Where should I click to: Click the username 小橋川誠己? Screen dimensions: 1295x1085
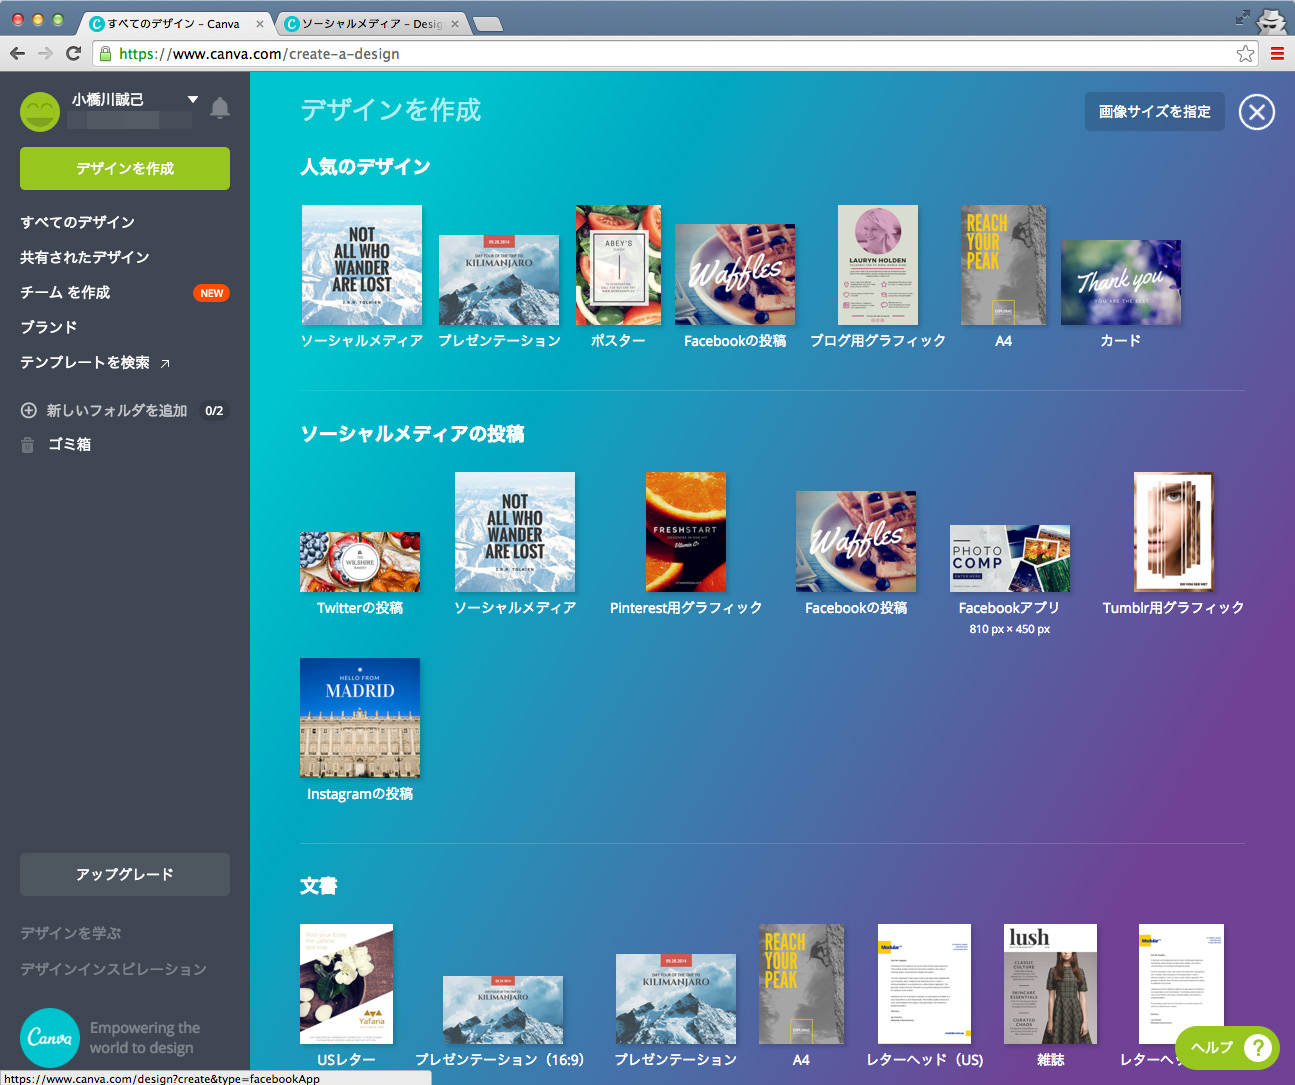[108, 100]
